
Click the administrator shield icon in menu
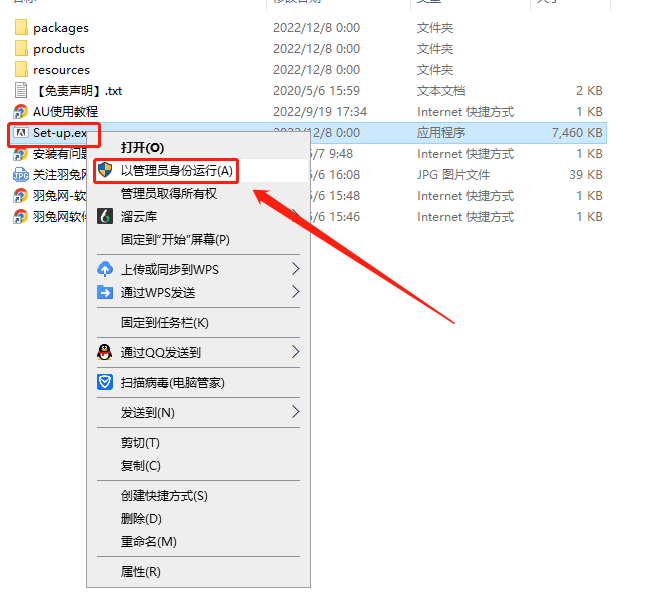click(x=105, y=170)
